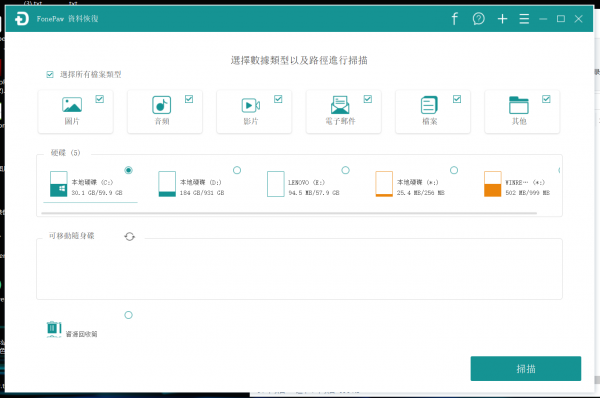Image resolution: width=600 pixels, height=398 pixels.
Task: Uncheck the 其他 checkbox
Action: tap(546, 99)
